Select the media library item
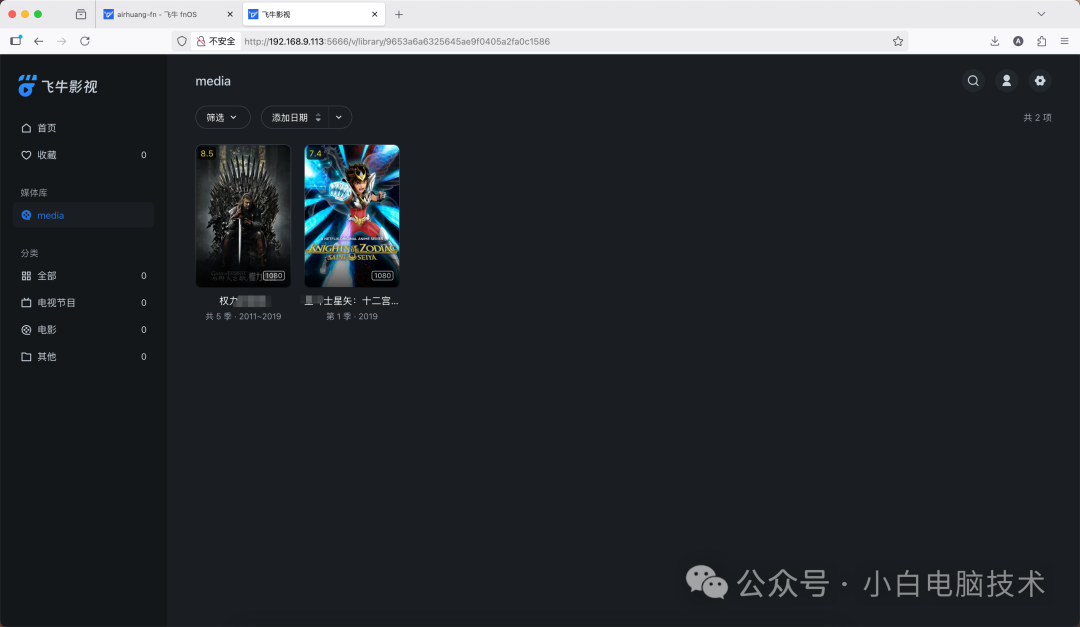This screenshot has height=627, width=1080. point(83,215)
